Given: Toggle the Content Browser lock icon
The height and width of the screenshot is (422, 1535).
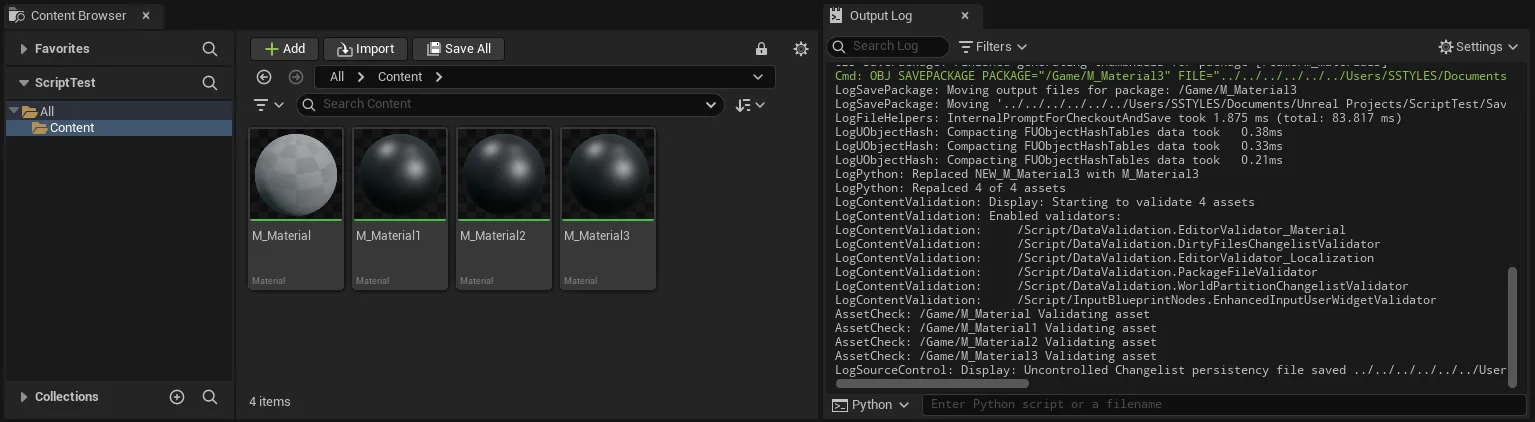Looking at the screenshot, I should pos(762,49).
